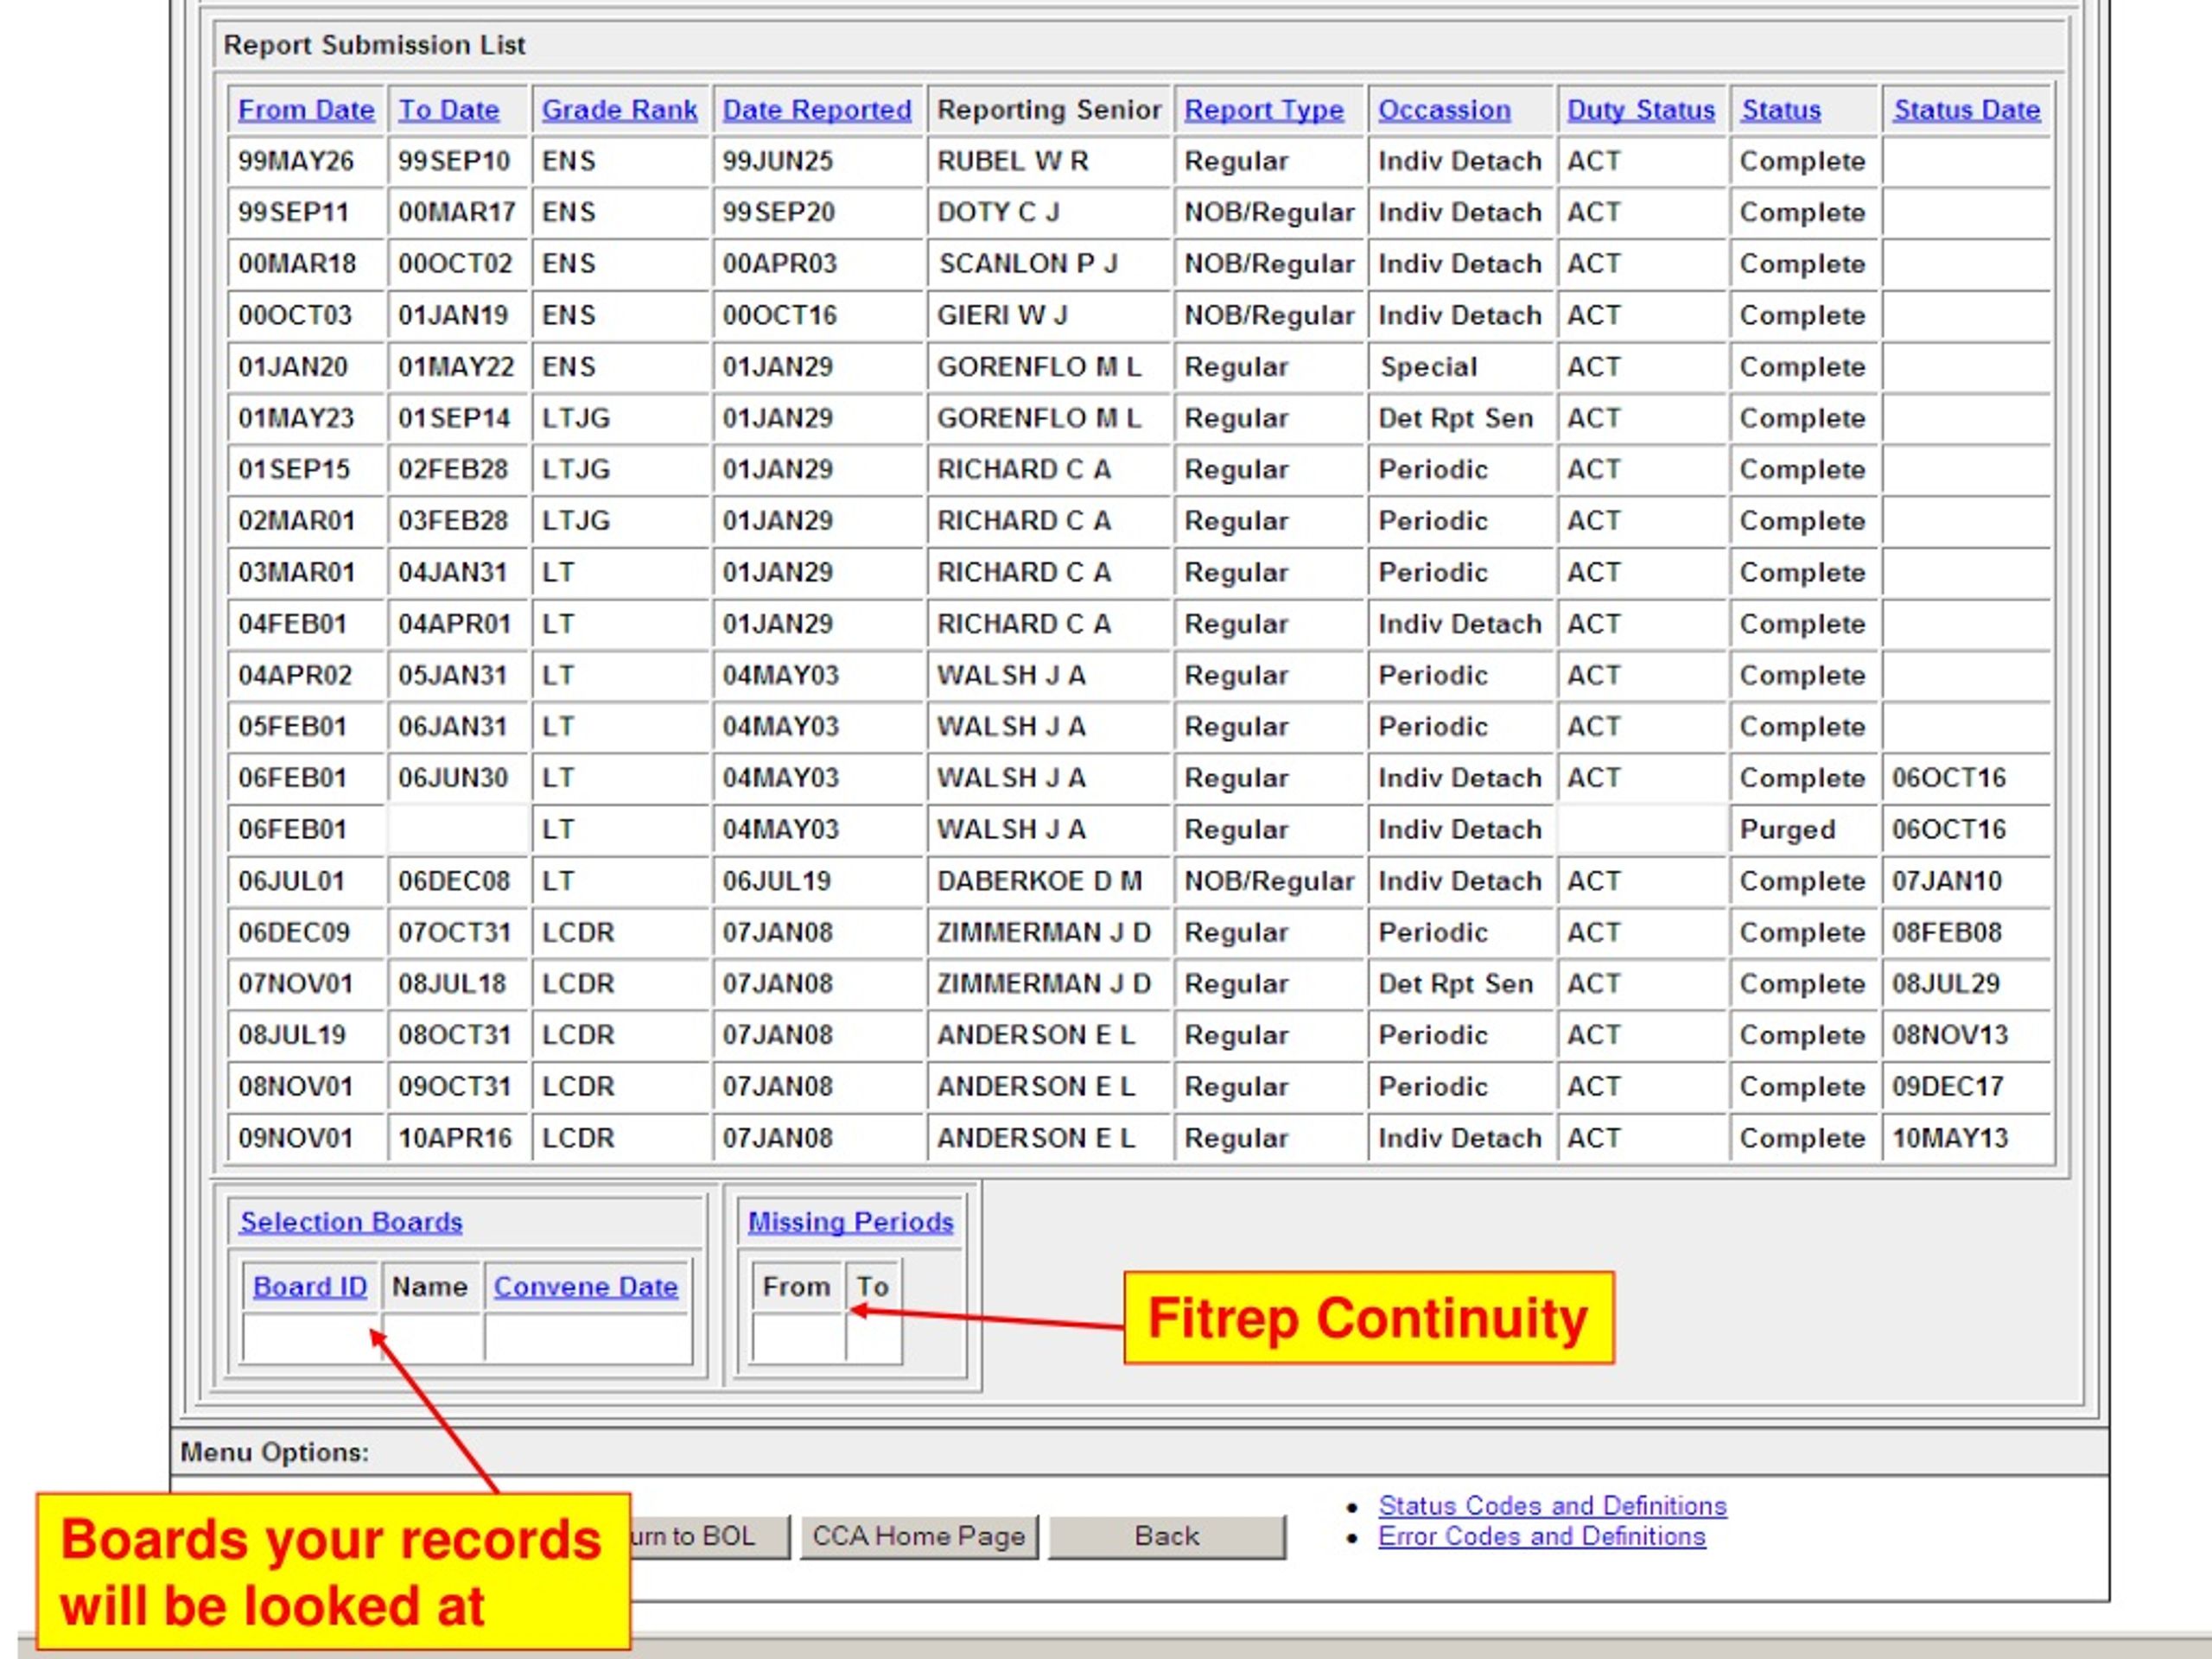Click the 02FEB28 to date cell
Screen dimensions: 2212x1659
pos(458,469)
